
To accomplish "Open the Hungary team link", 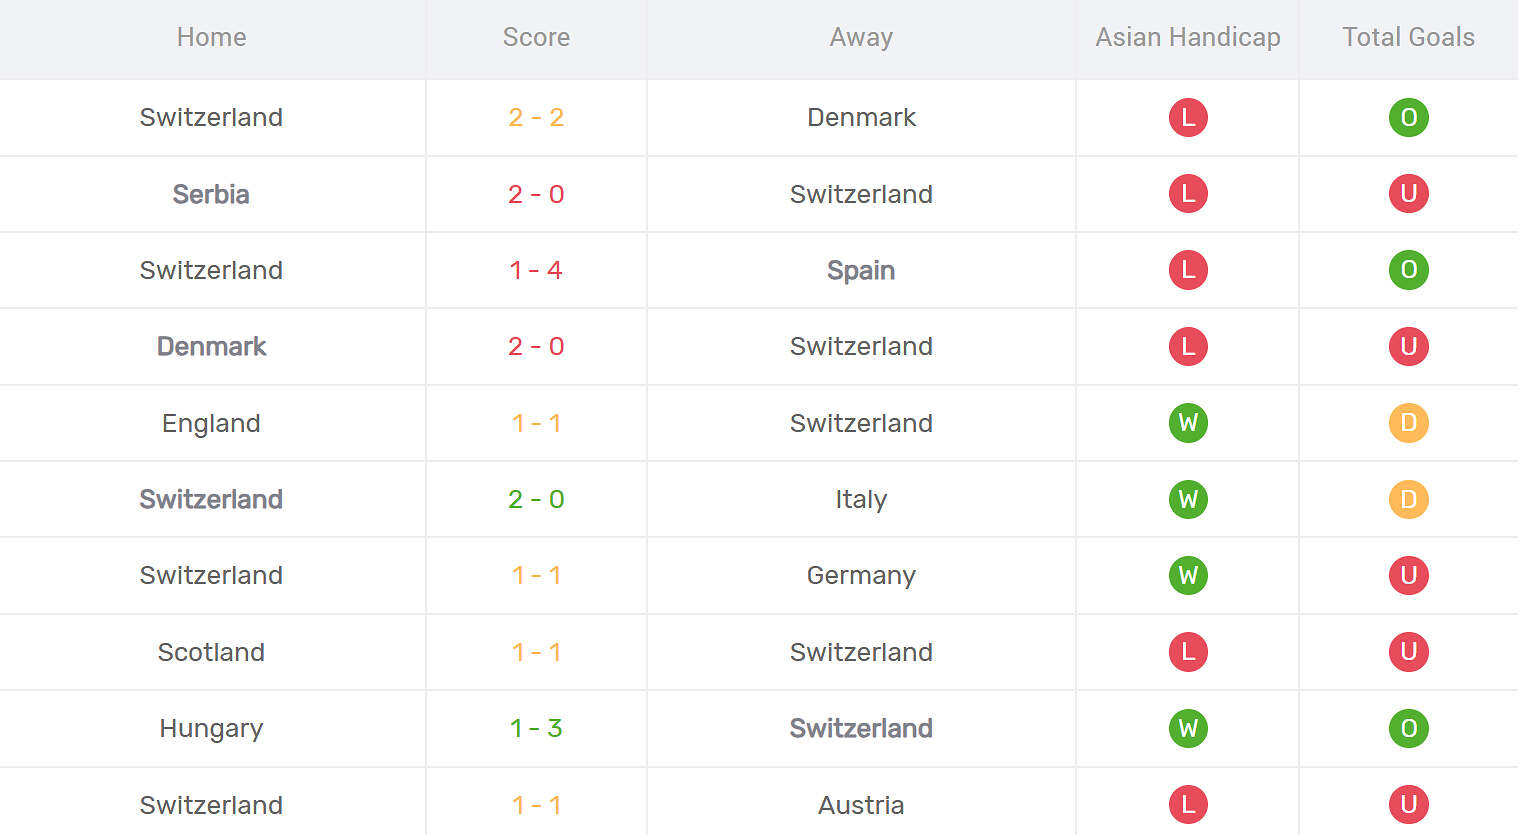I will (x=211, y=729).
